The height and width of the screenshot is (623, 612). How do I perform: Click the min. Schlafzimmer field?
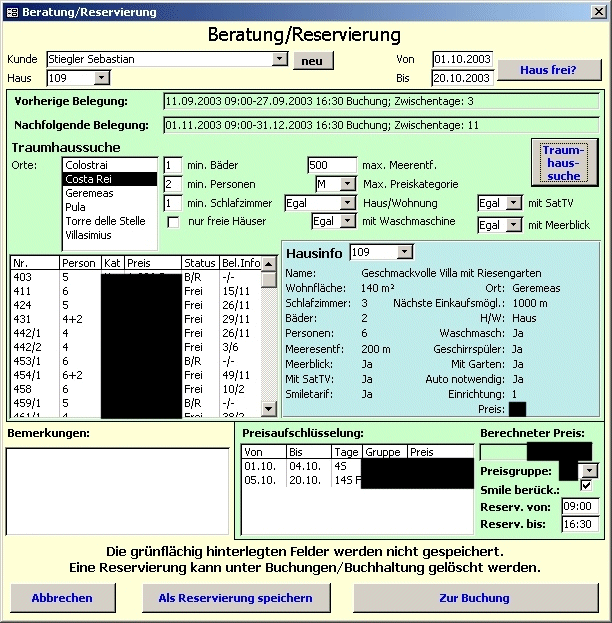pos(173,203)
